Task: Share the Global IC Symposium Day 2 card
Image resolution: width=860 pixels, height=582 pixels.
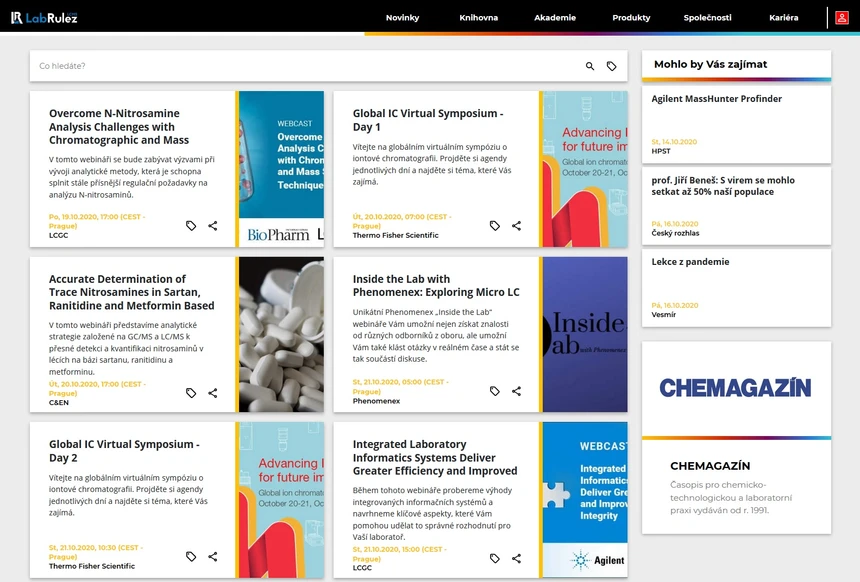Action: click(x=213, y=556)
